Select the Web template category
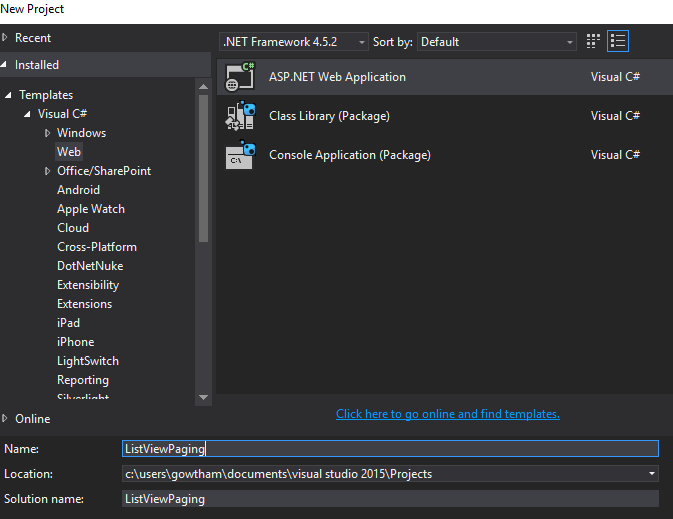The width and height of the screenshot is (673, 519). click(x=69, y=152)
